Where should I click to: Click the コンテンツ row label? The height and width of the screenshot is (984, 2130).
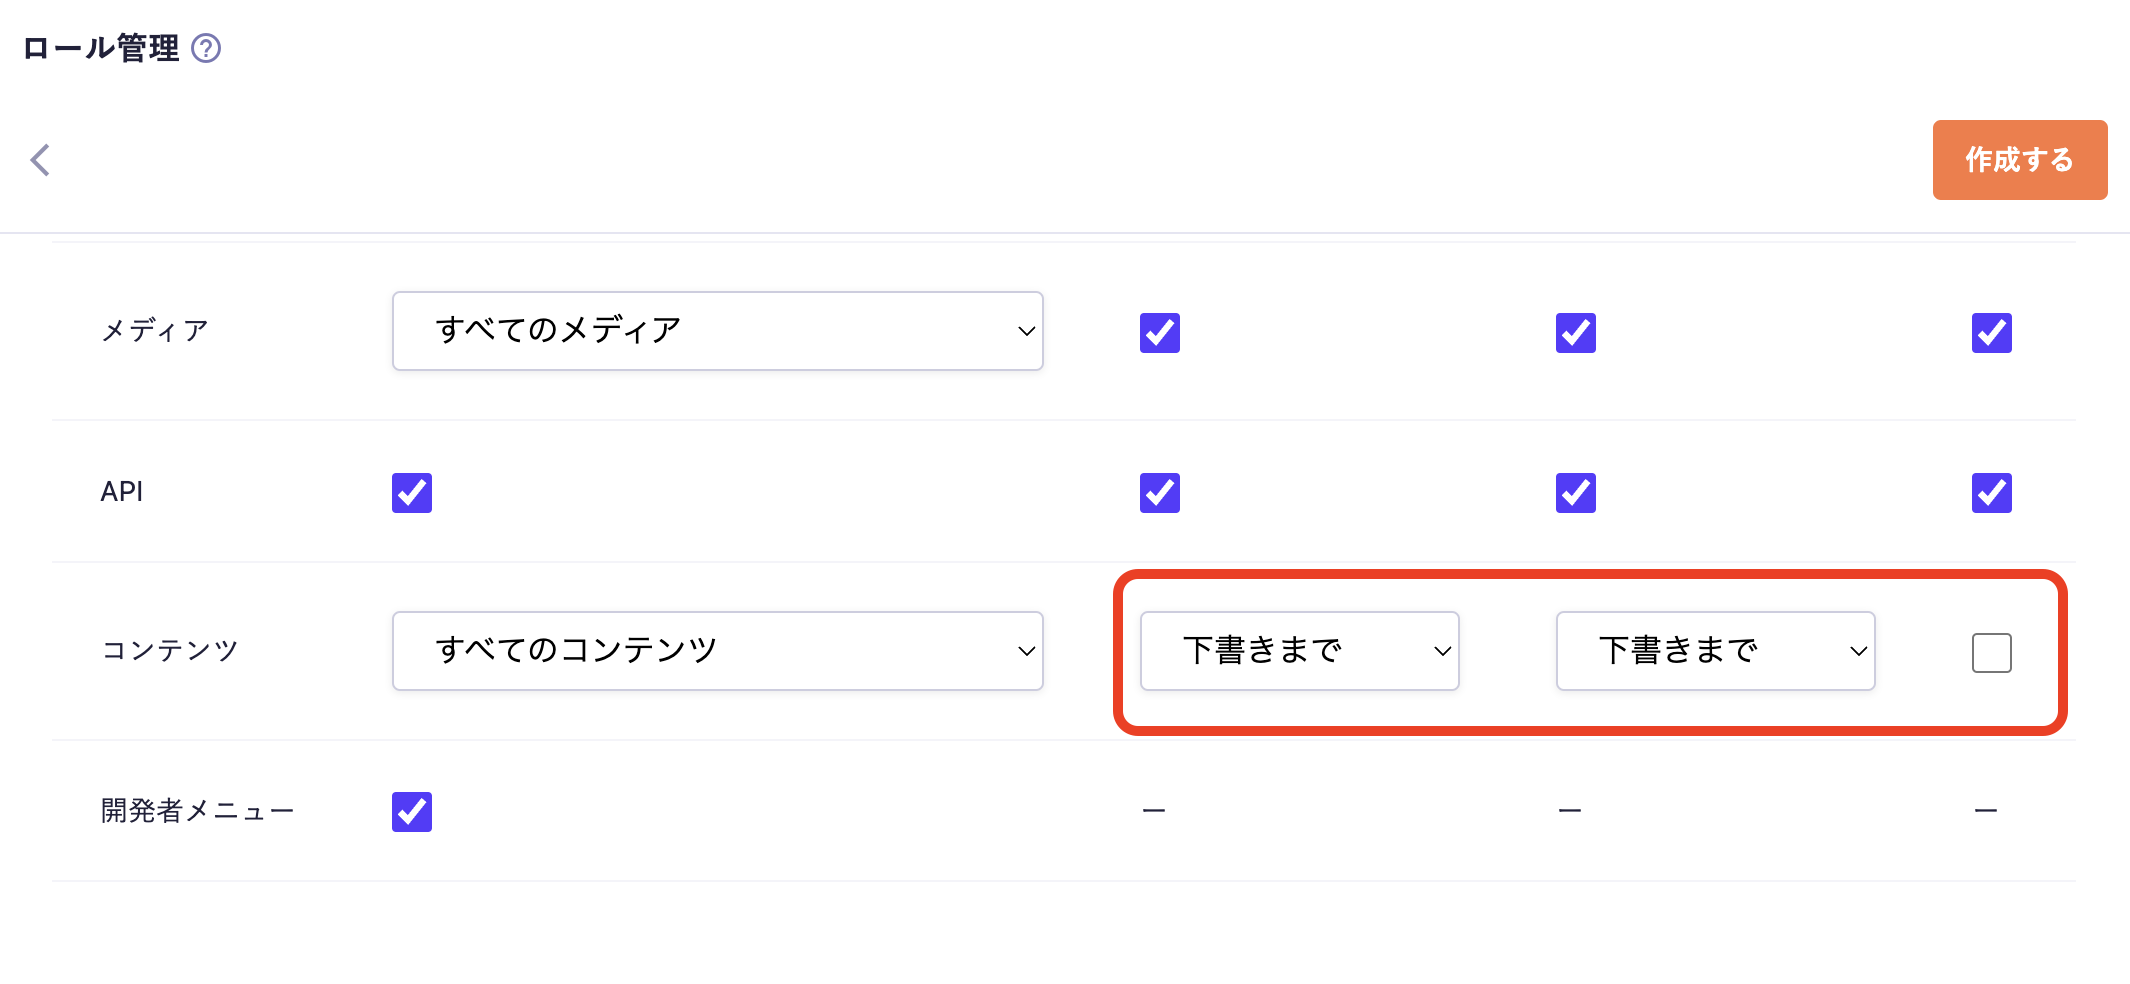click(170, 651)
